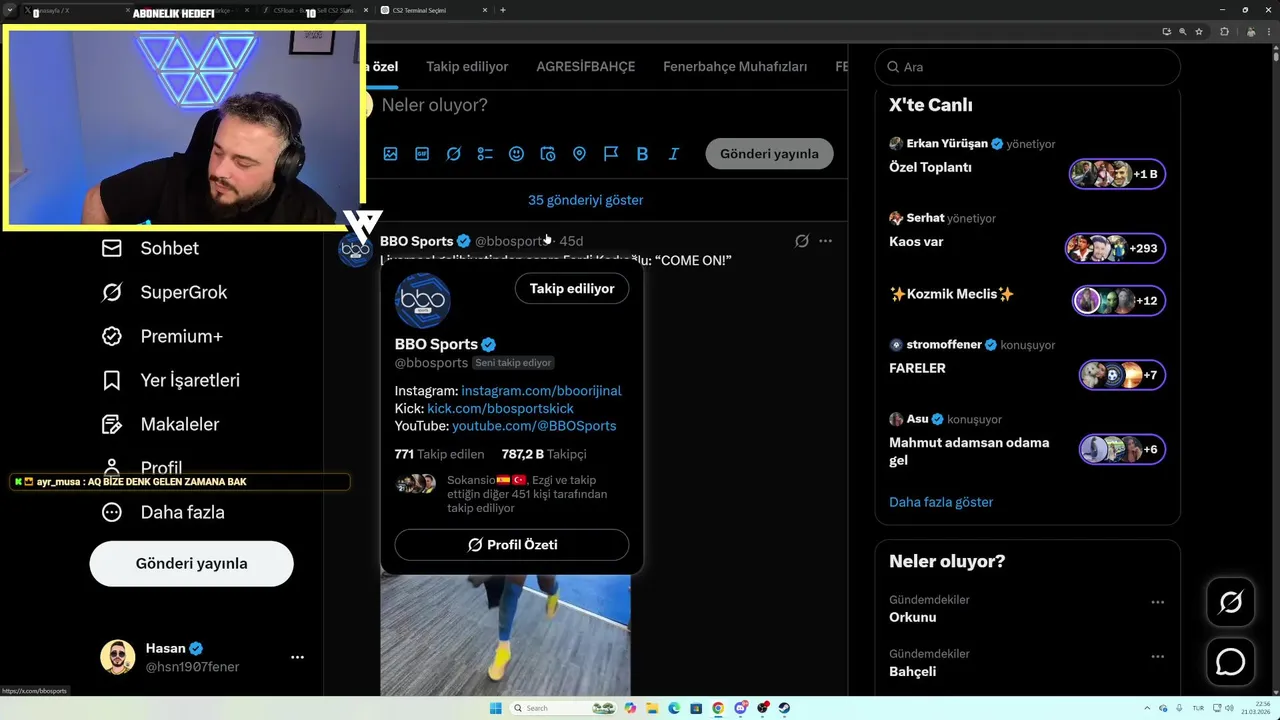Open a new browser tab
Image resolution: width=1280 pixels, height=720 pixels.
tap(502, 10)
